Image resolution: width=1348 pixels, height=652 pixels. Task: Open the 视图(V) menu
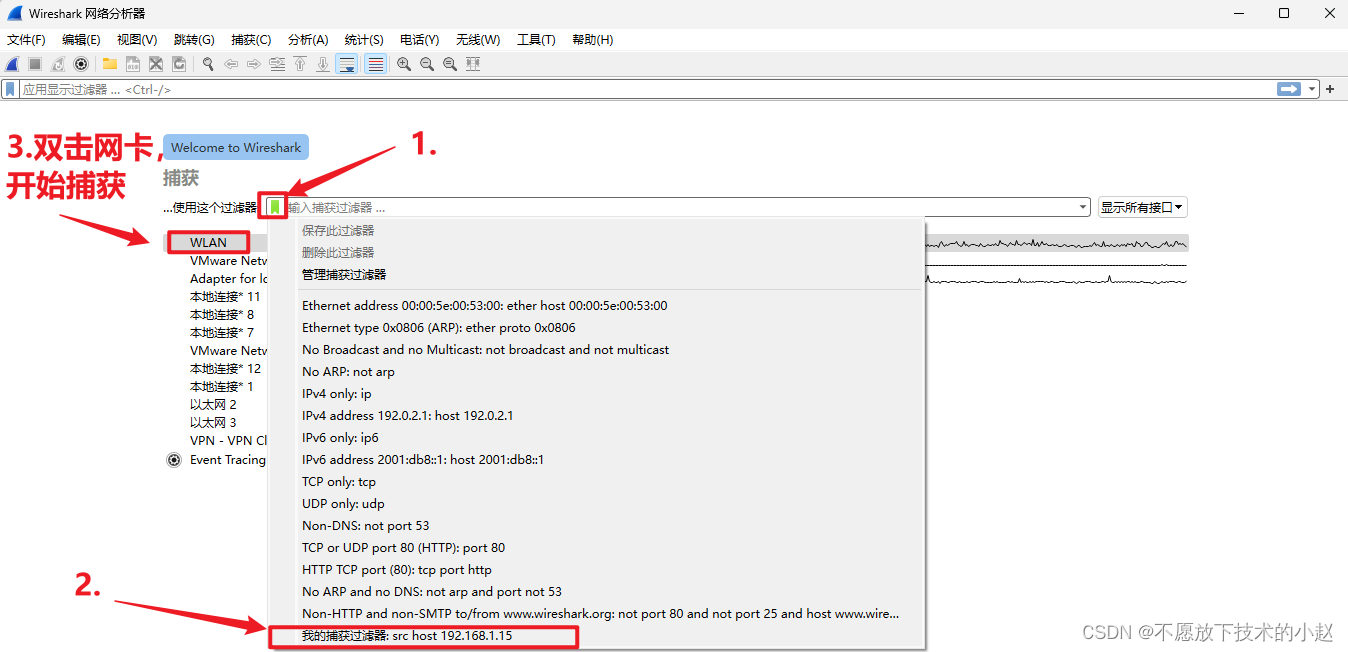137,40
